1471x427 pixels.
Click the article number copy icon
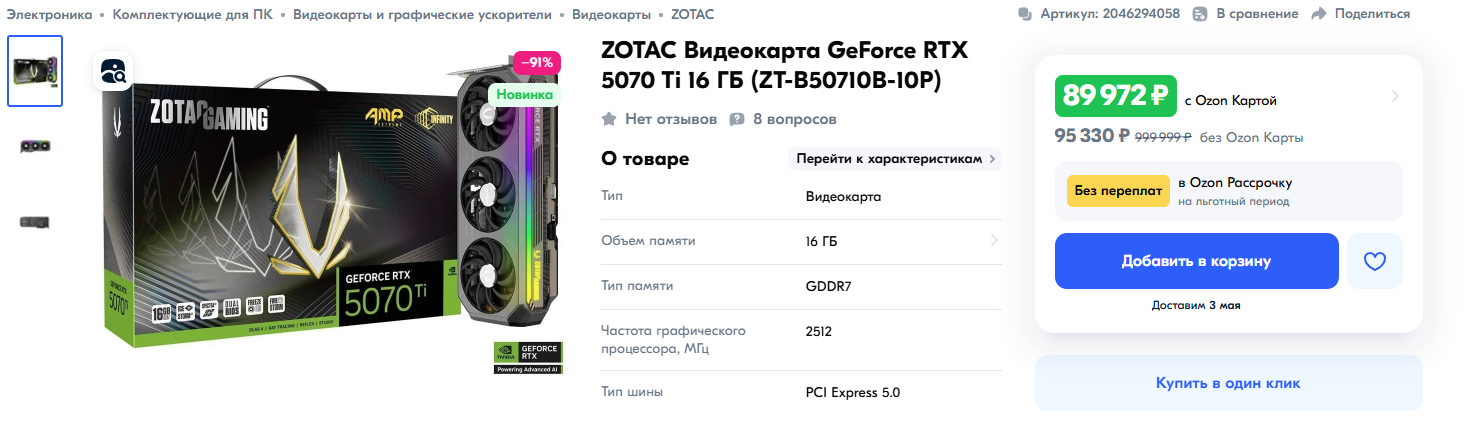pyautogui.click(x=1025, y=14)
